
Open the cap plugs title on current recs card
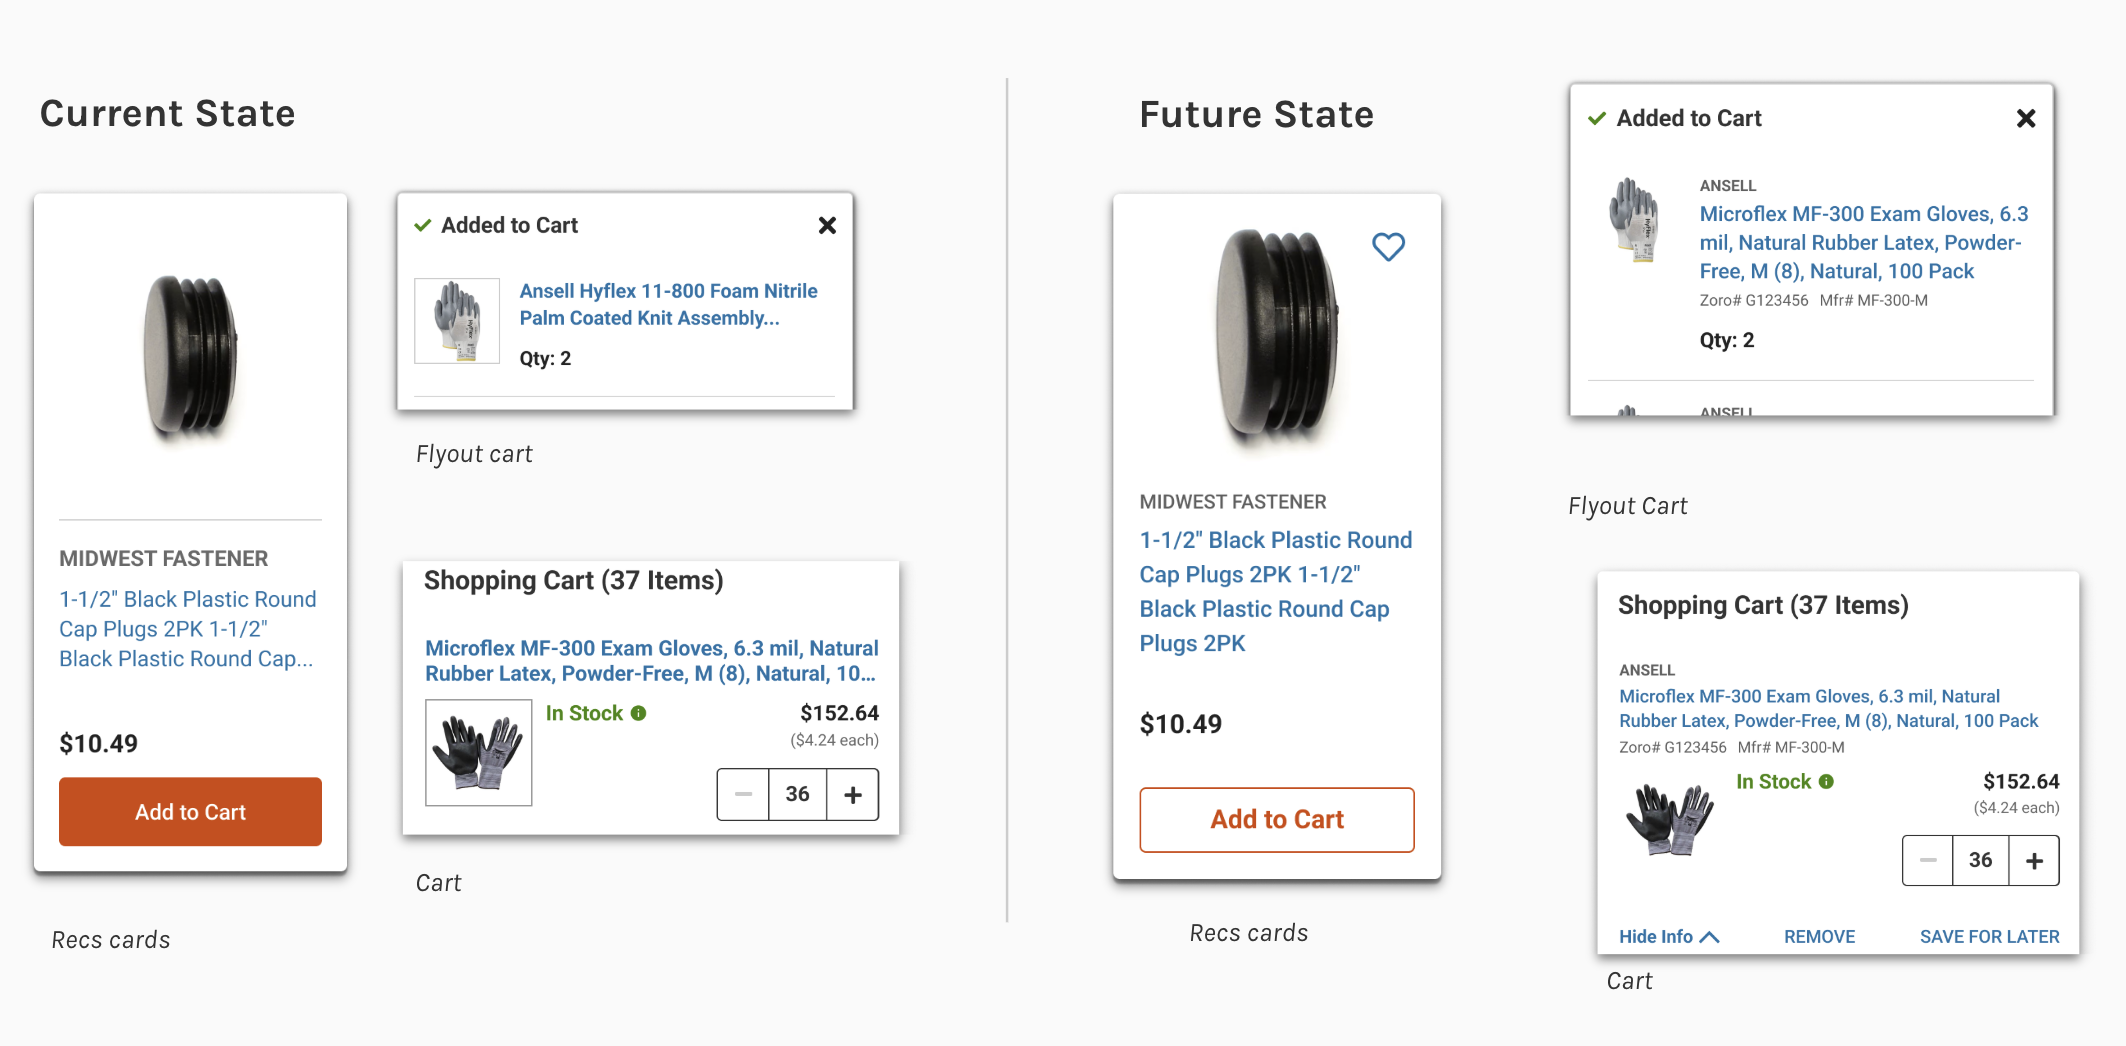[x=187, y=628]
